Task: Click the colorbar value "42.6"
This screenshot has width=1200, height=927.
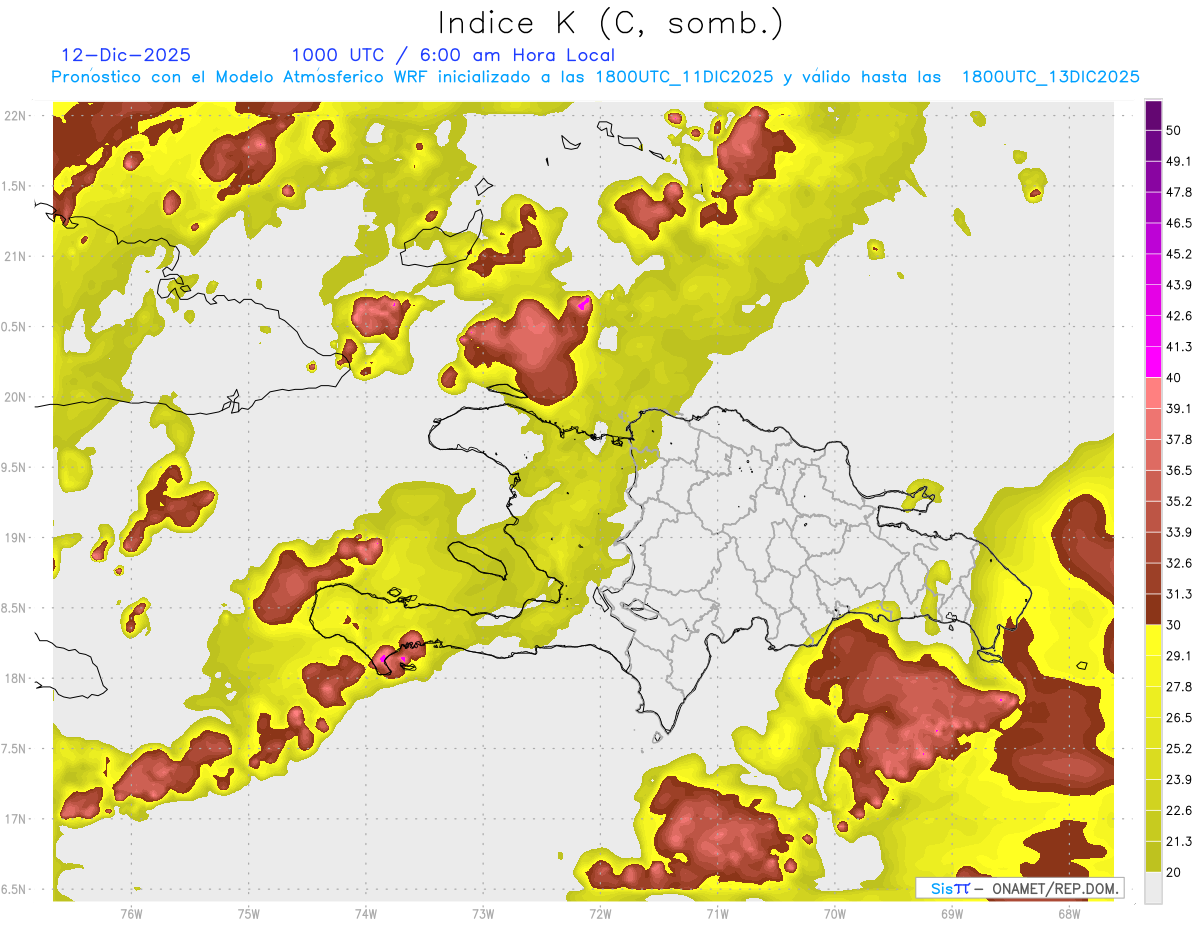Action: click(x=1179, y=316)
